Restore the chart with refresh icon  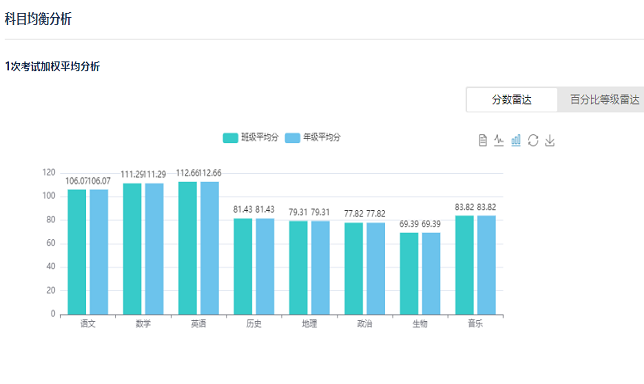(533, 140)
